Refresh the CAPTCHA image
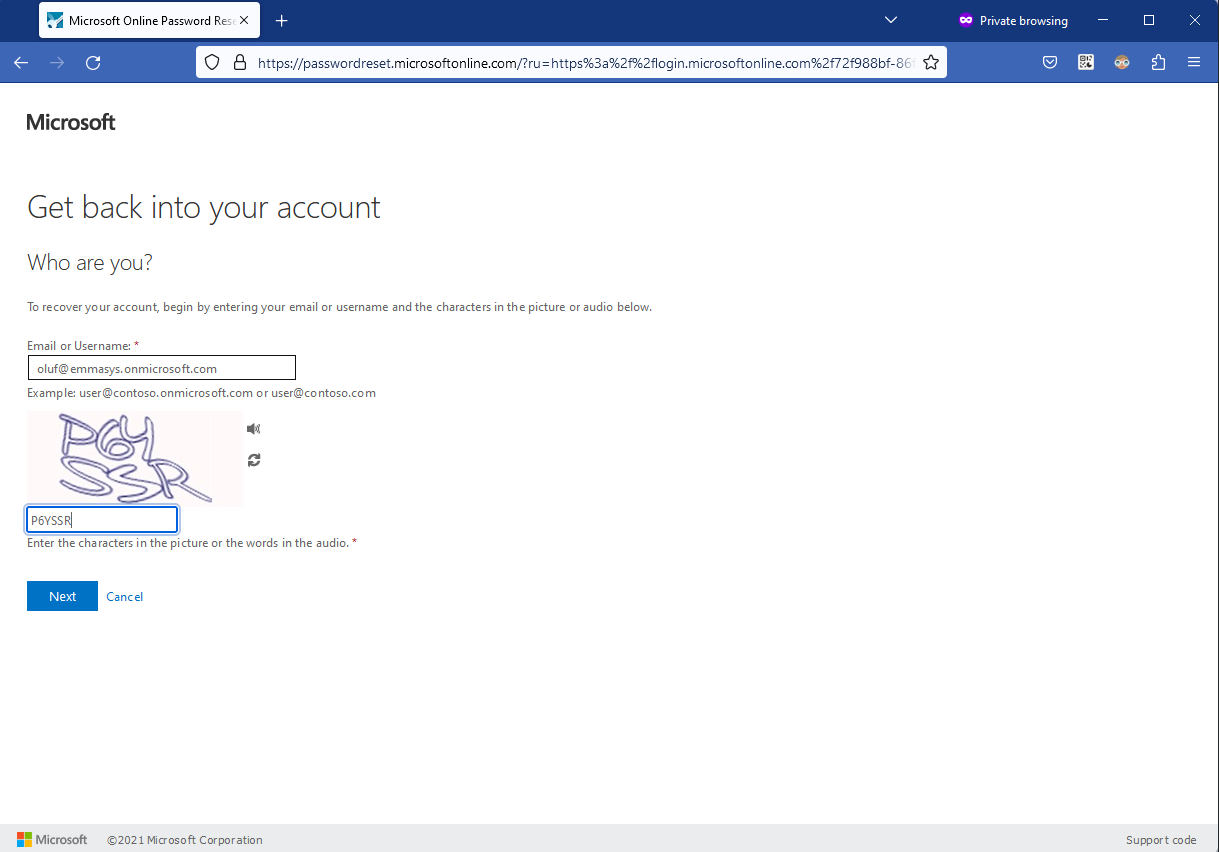The width and height of the screenshot is (1219, 852). coord(253,460)
